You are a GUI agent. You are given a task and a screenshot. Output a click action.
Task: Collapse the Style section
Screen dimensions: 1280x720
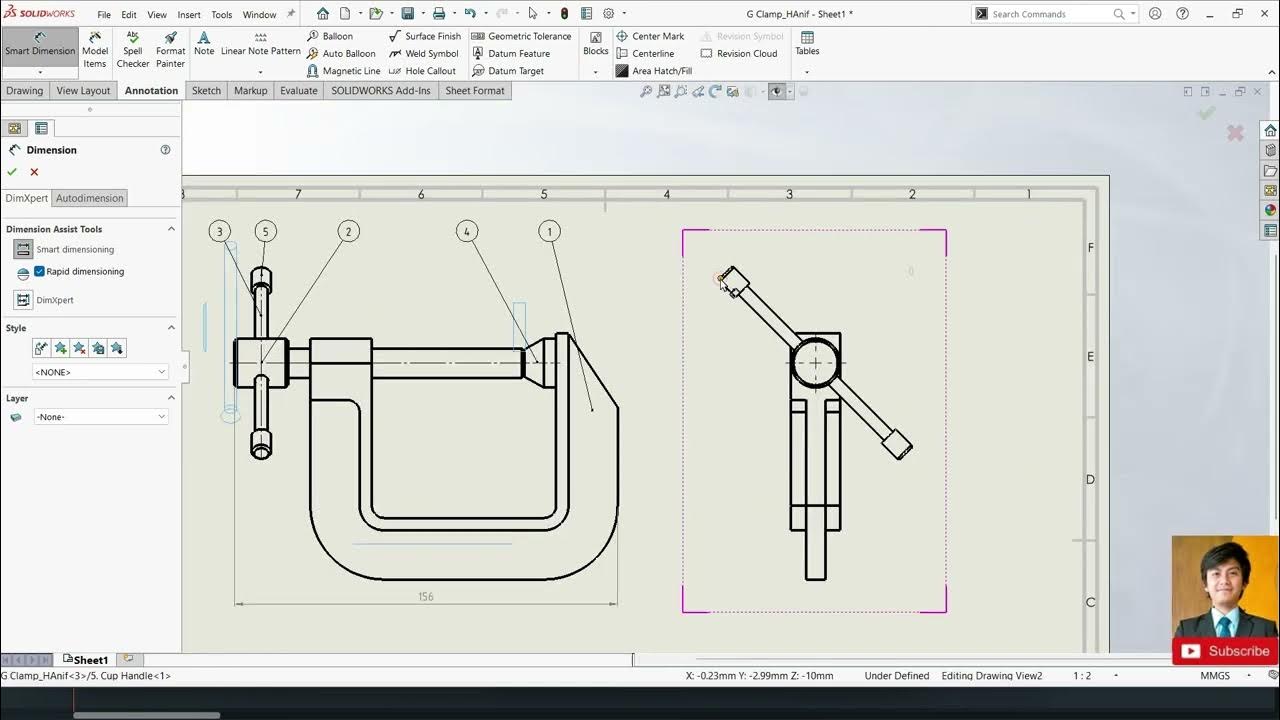coord(171,328)
